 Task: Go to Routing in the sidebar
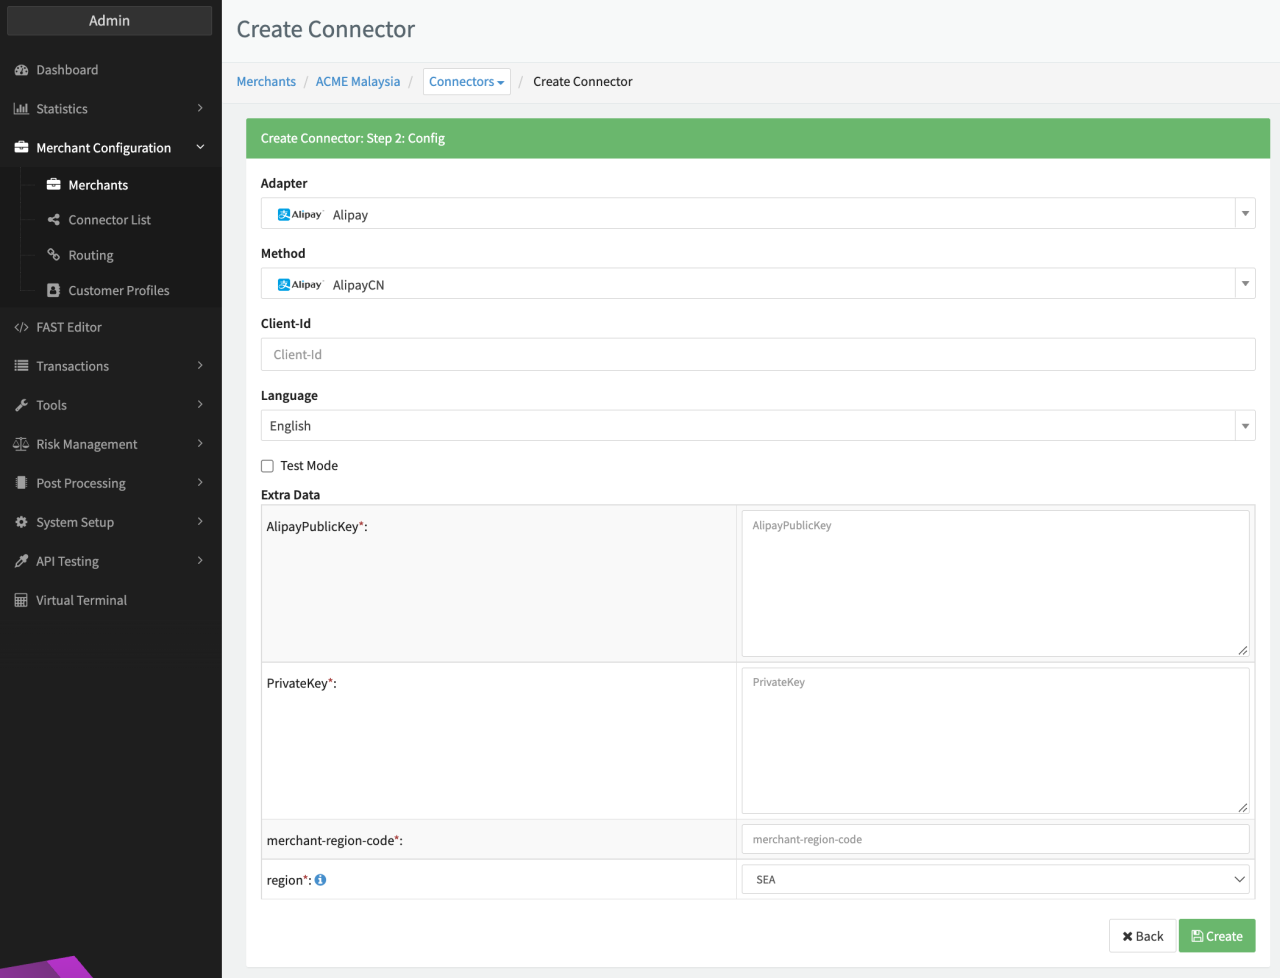(90, 255)
